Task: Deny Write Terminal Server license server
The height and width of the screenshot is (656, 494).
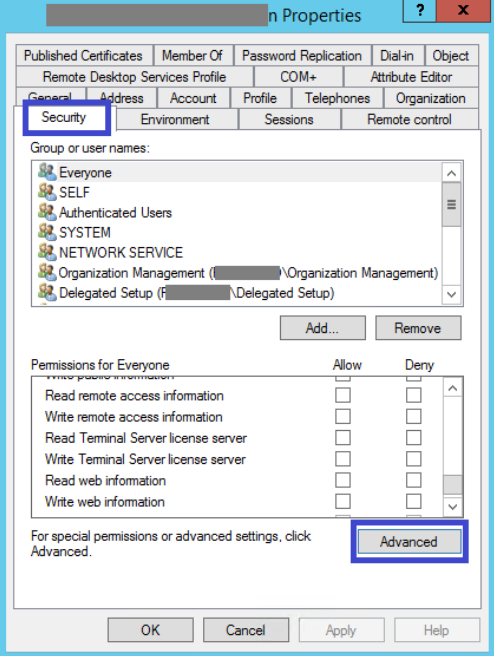Action: [x=413, y=459]
